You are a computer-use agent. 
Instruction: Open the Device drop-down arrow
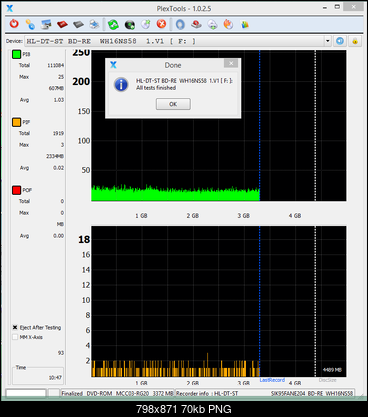tap(328, 41)
